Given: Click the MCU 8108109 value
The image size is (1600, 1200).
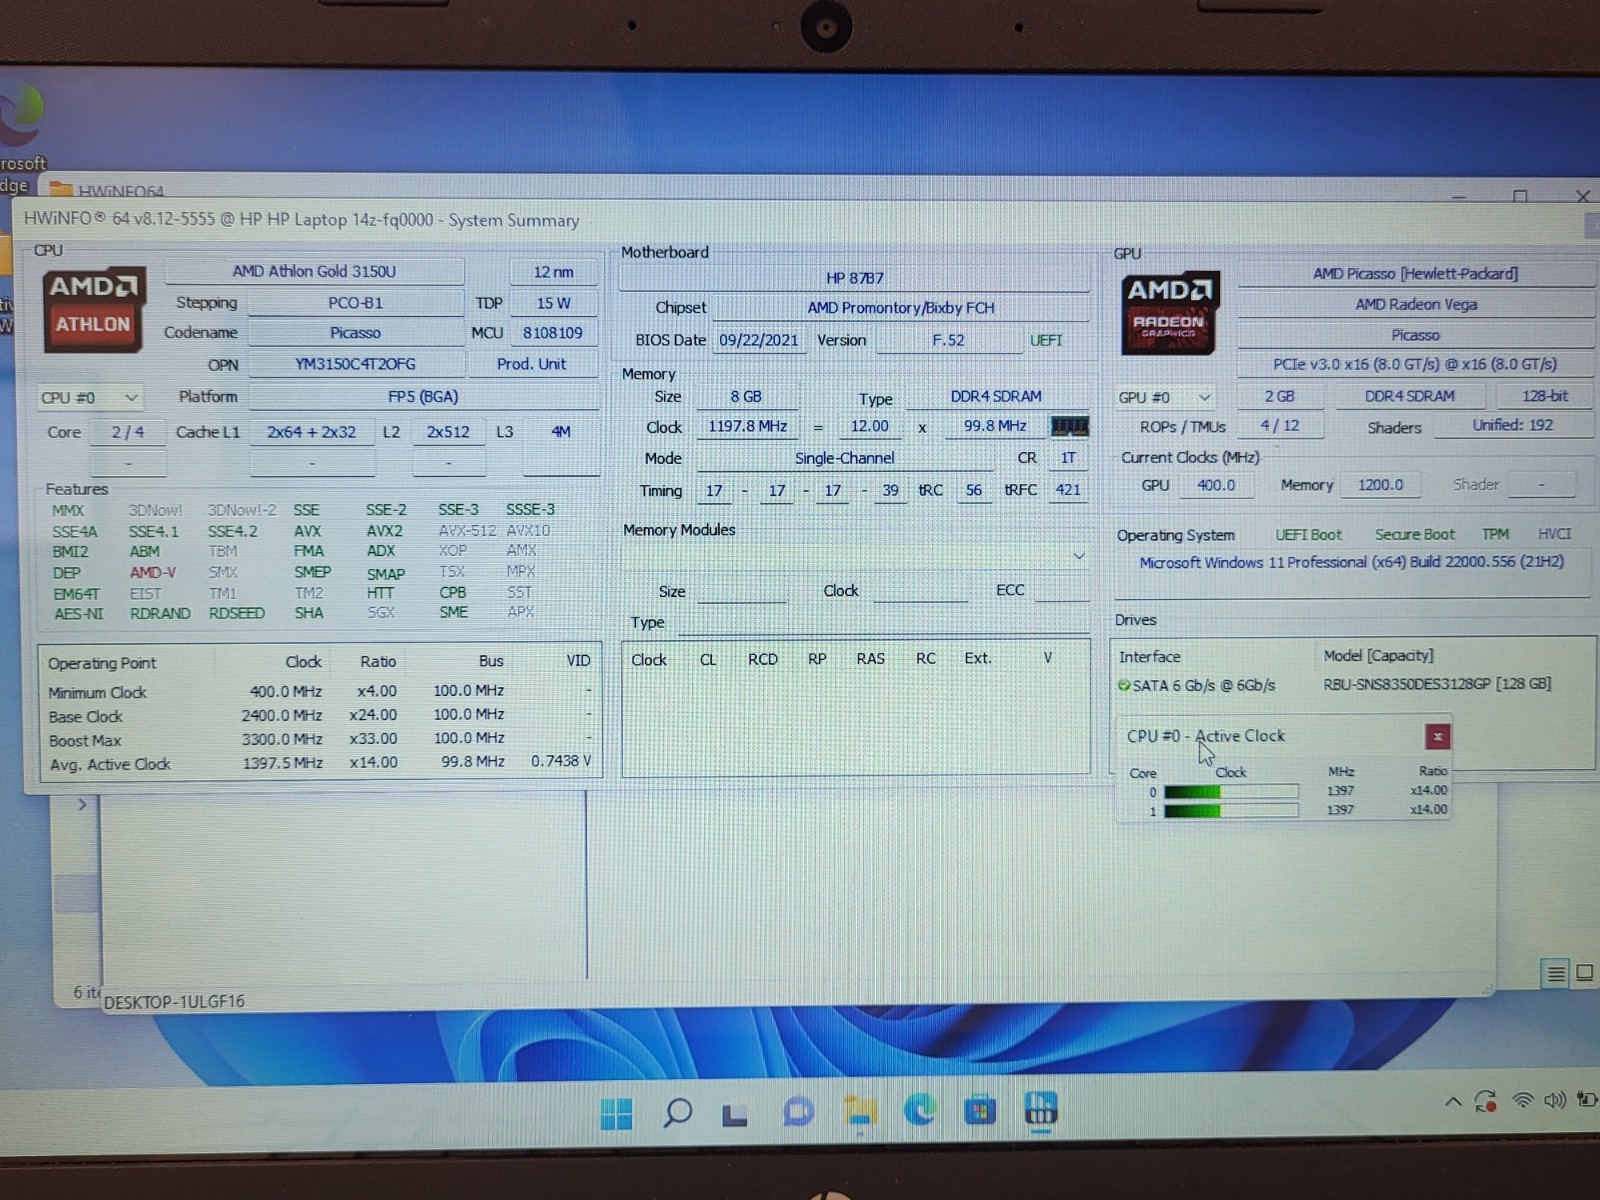Looking at the screenshot, I should coord(552,333).
